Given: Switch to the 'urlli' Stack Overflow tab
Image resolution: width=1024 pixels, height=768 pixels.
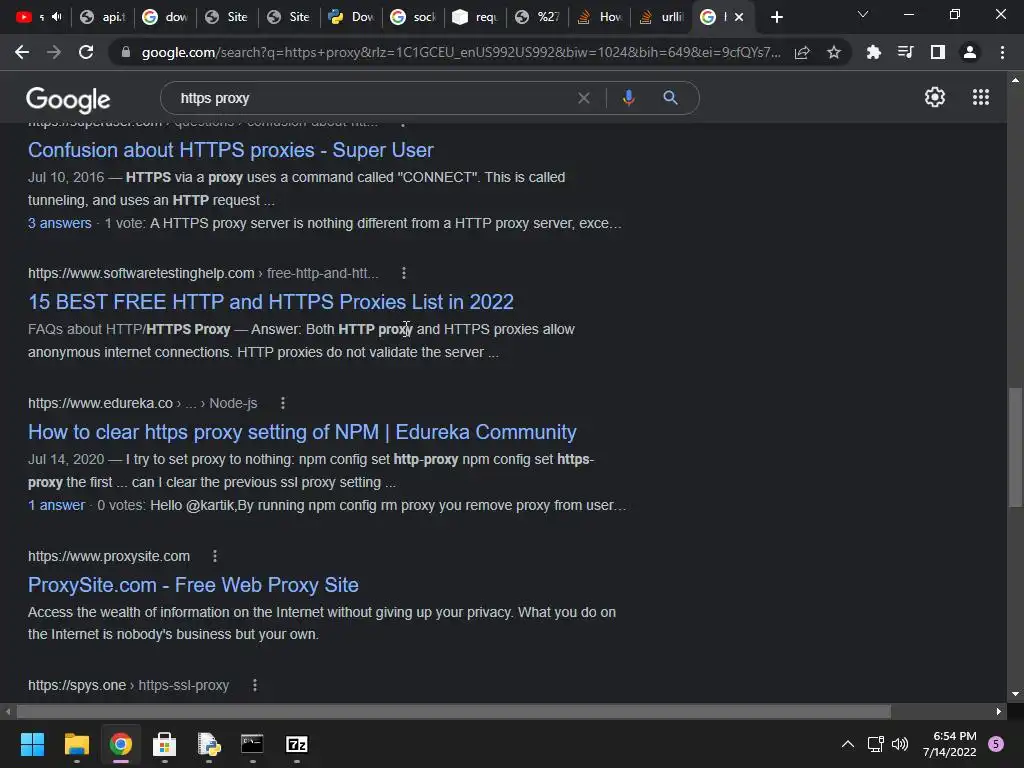Looking at the screenshot, I should tap(663, 17).
